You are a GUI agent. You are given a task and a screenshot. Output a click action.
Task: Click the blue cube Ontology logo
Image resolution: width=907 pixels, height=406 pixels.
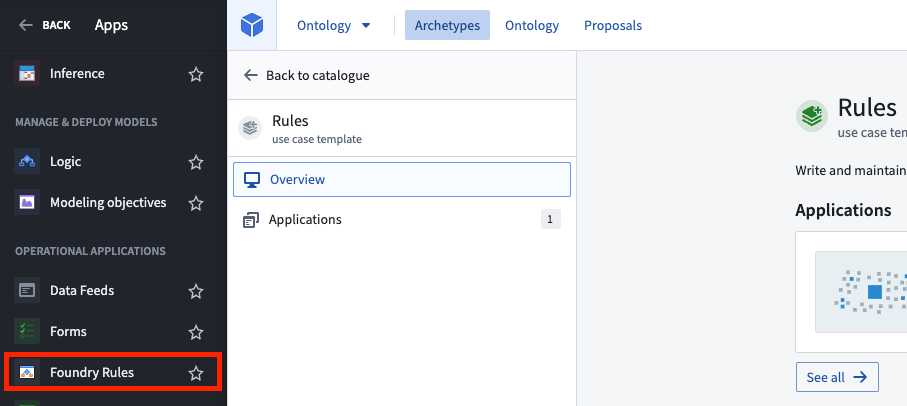pos(252,25)
